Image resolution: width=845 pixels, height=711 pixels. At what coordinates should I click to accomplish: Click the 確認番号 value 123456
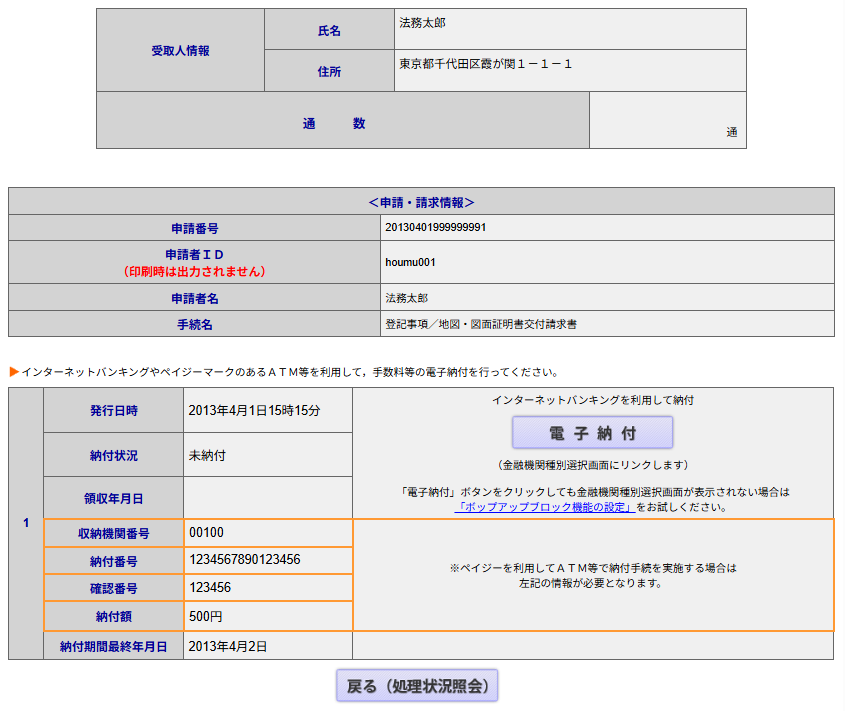coord(217,587)
